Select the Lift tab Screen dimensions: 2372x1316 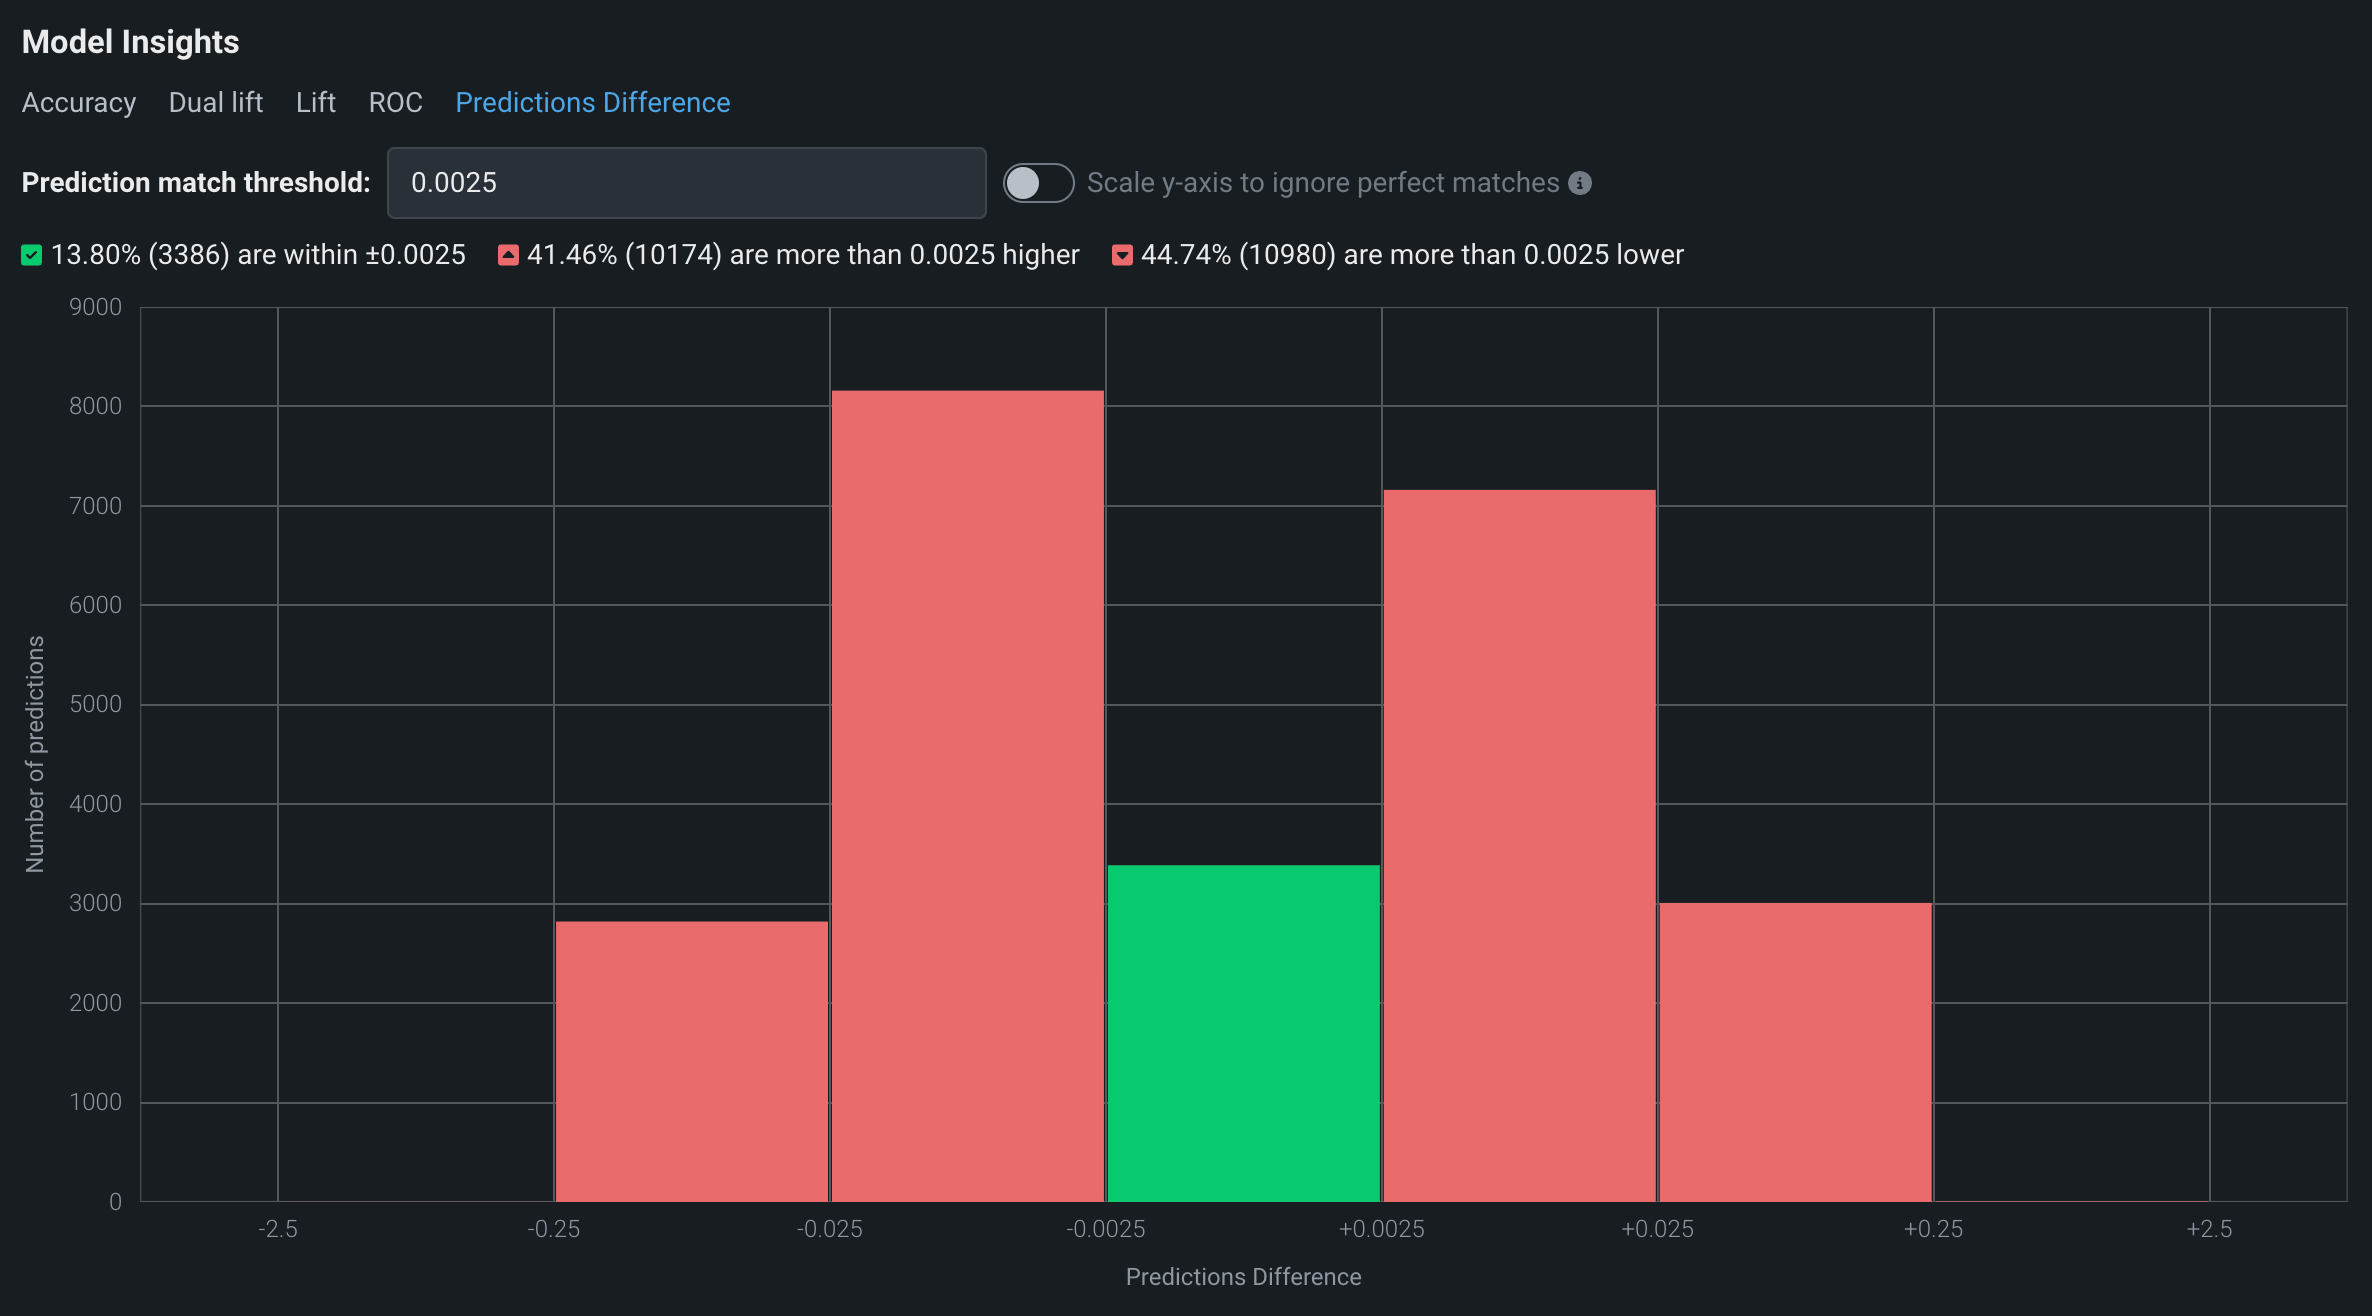click(x=315, y=103)
